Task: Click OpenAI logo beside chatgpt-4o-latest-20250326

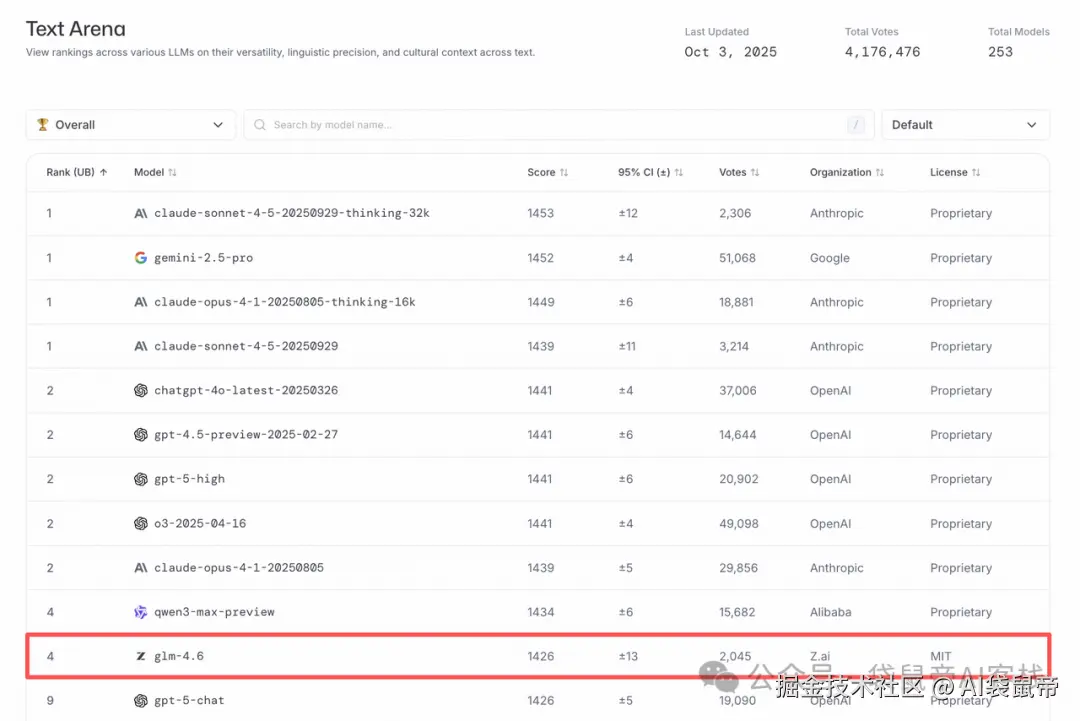Action: pyautogui.click(x=141, y=390)
